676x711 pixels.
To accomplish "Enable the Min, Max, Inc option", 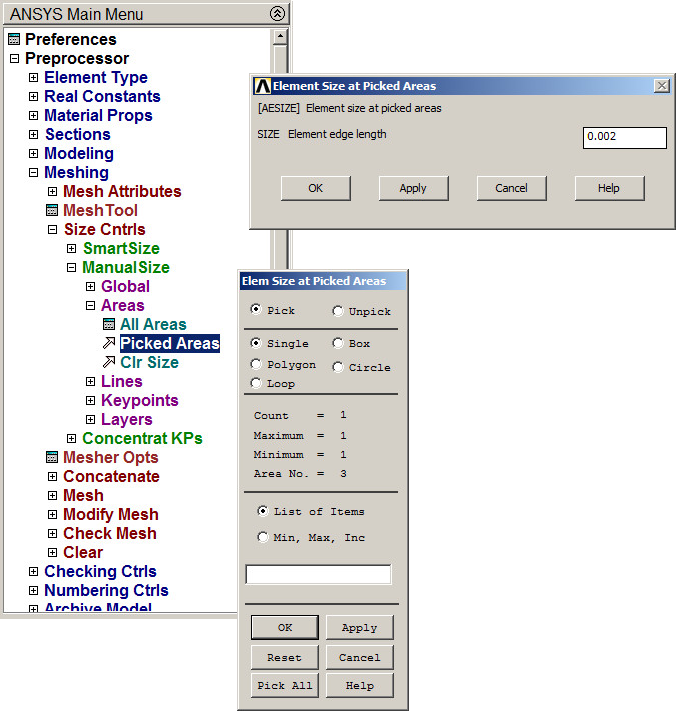I will tap(263, 537).
